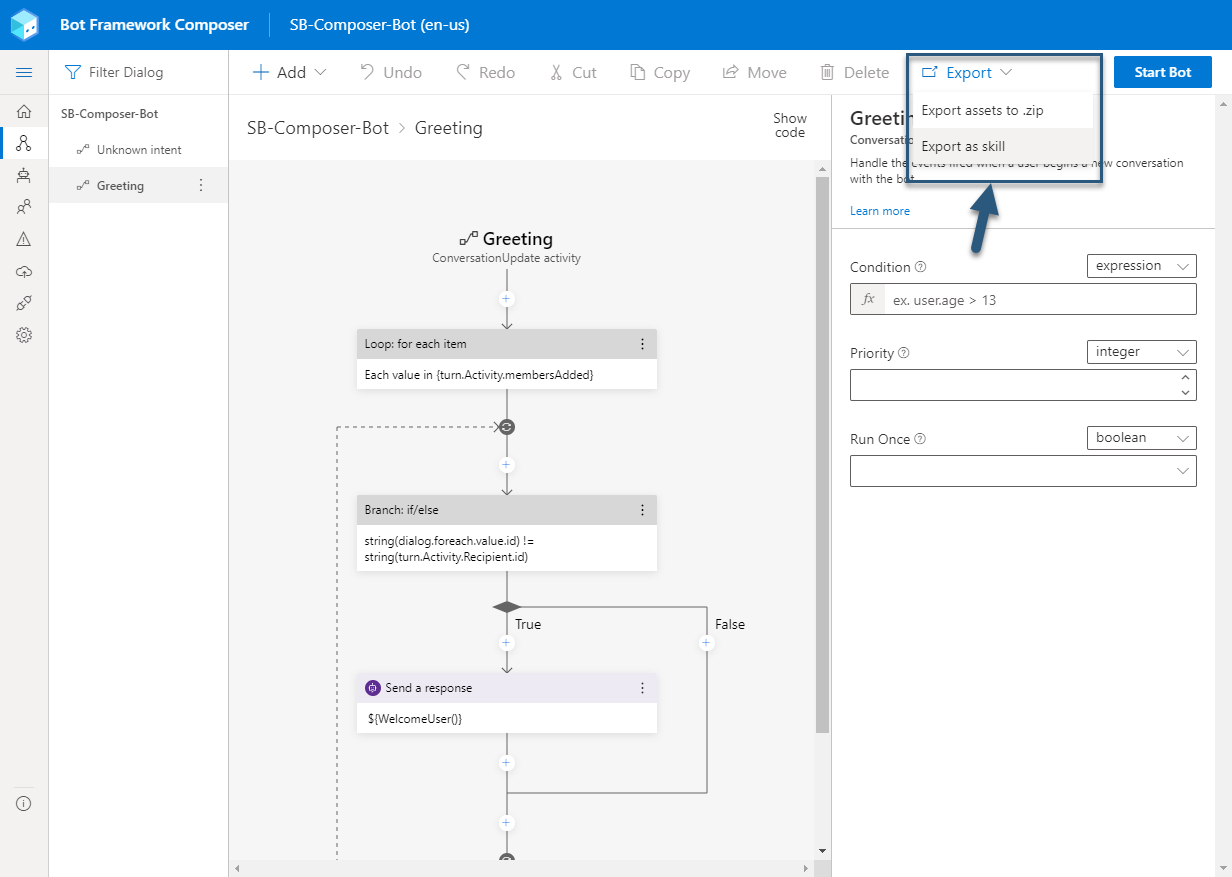Open the Branch: if/else more menu
The height and width of the screenshot is (877, 1232).
(x=642, y=510)
